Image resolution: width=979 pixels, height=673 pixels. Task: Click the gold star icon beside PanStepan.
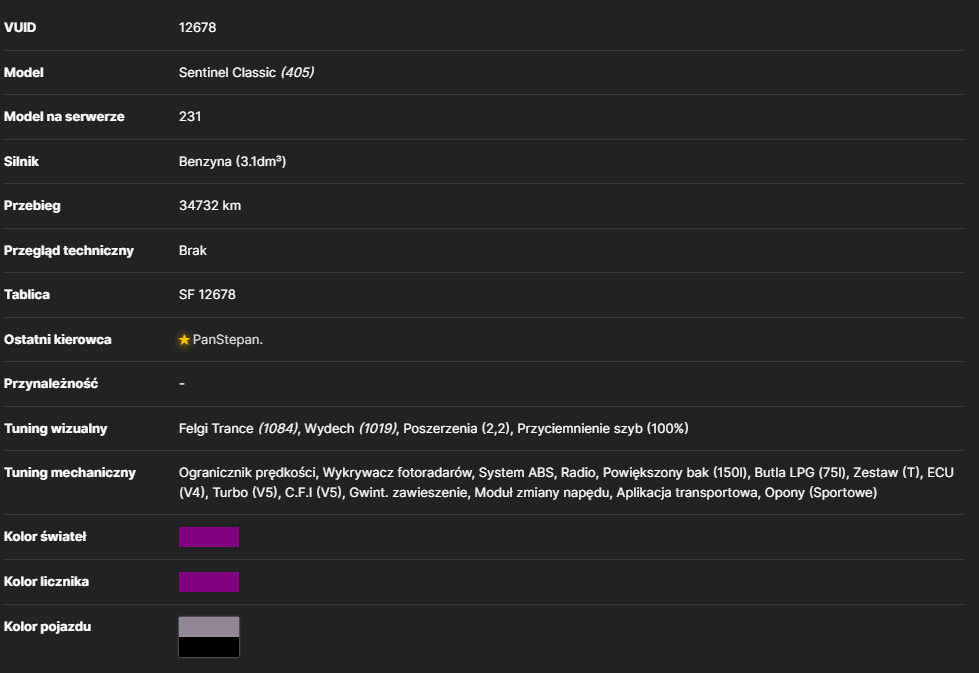[x=184, y=340]
